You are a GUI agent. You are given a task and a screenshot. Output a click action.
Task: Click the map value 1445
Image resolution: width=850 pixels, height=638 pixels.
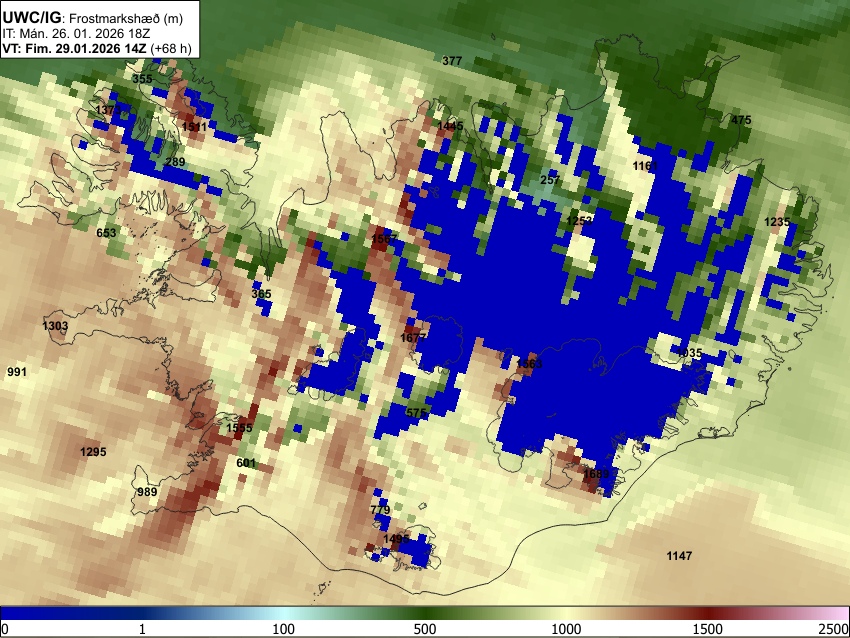point(450,126)
